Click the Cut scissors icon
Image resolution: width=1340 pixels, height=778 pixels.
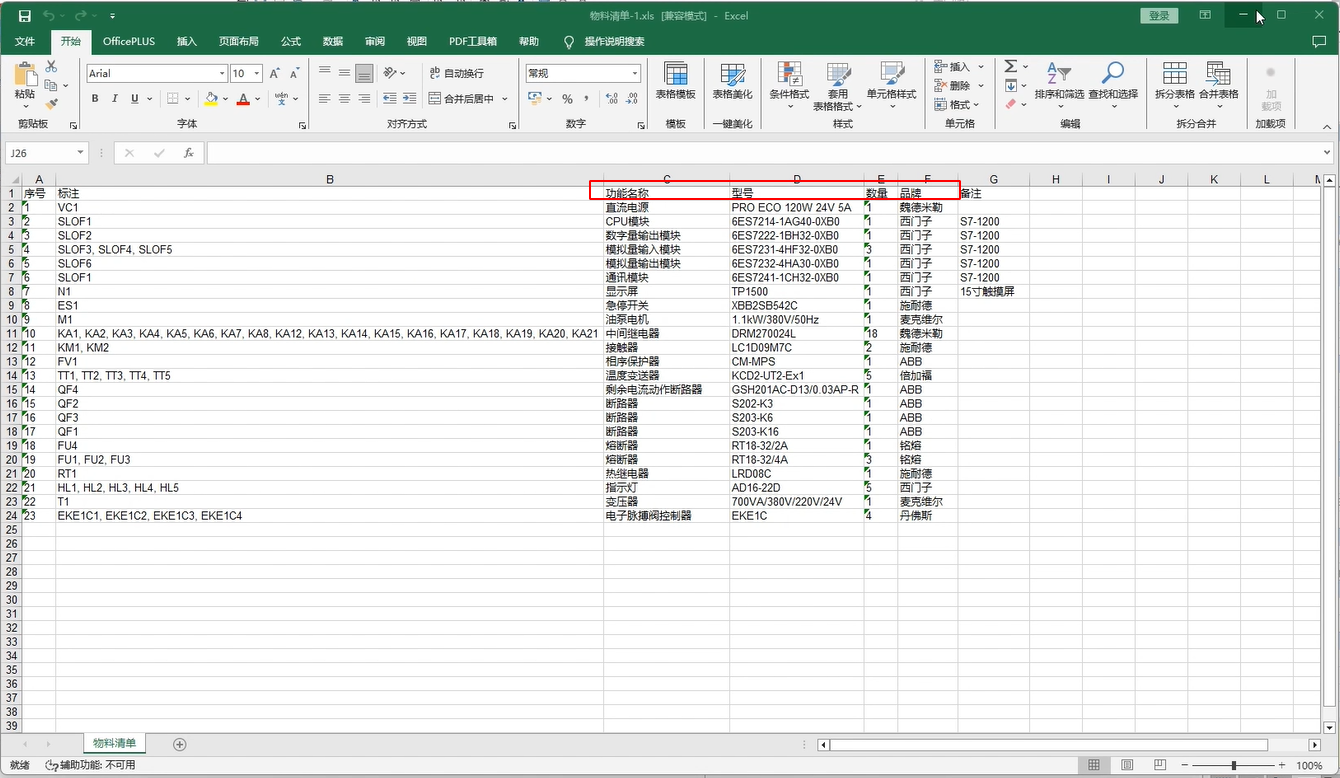[x=51, y=66]
